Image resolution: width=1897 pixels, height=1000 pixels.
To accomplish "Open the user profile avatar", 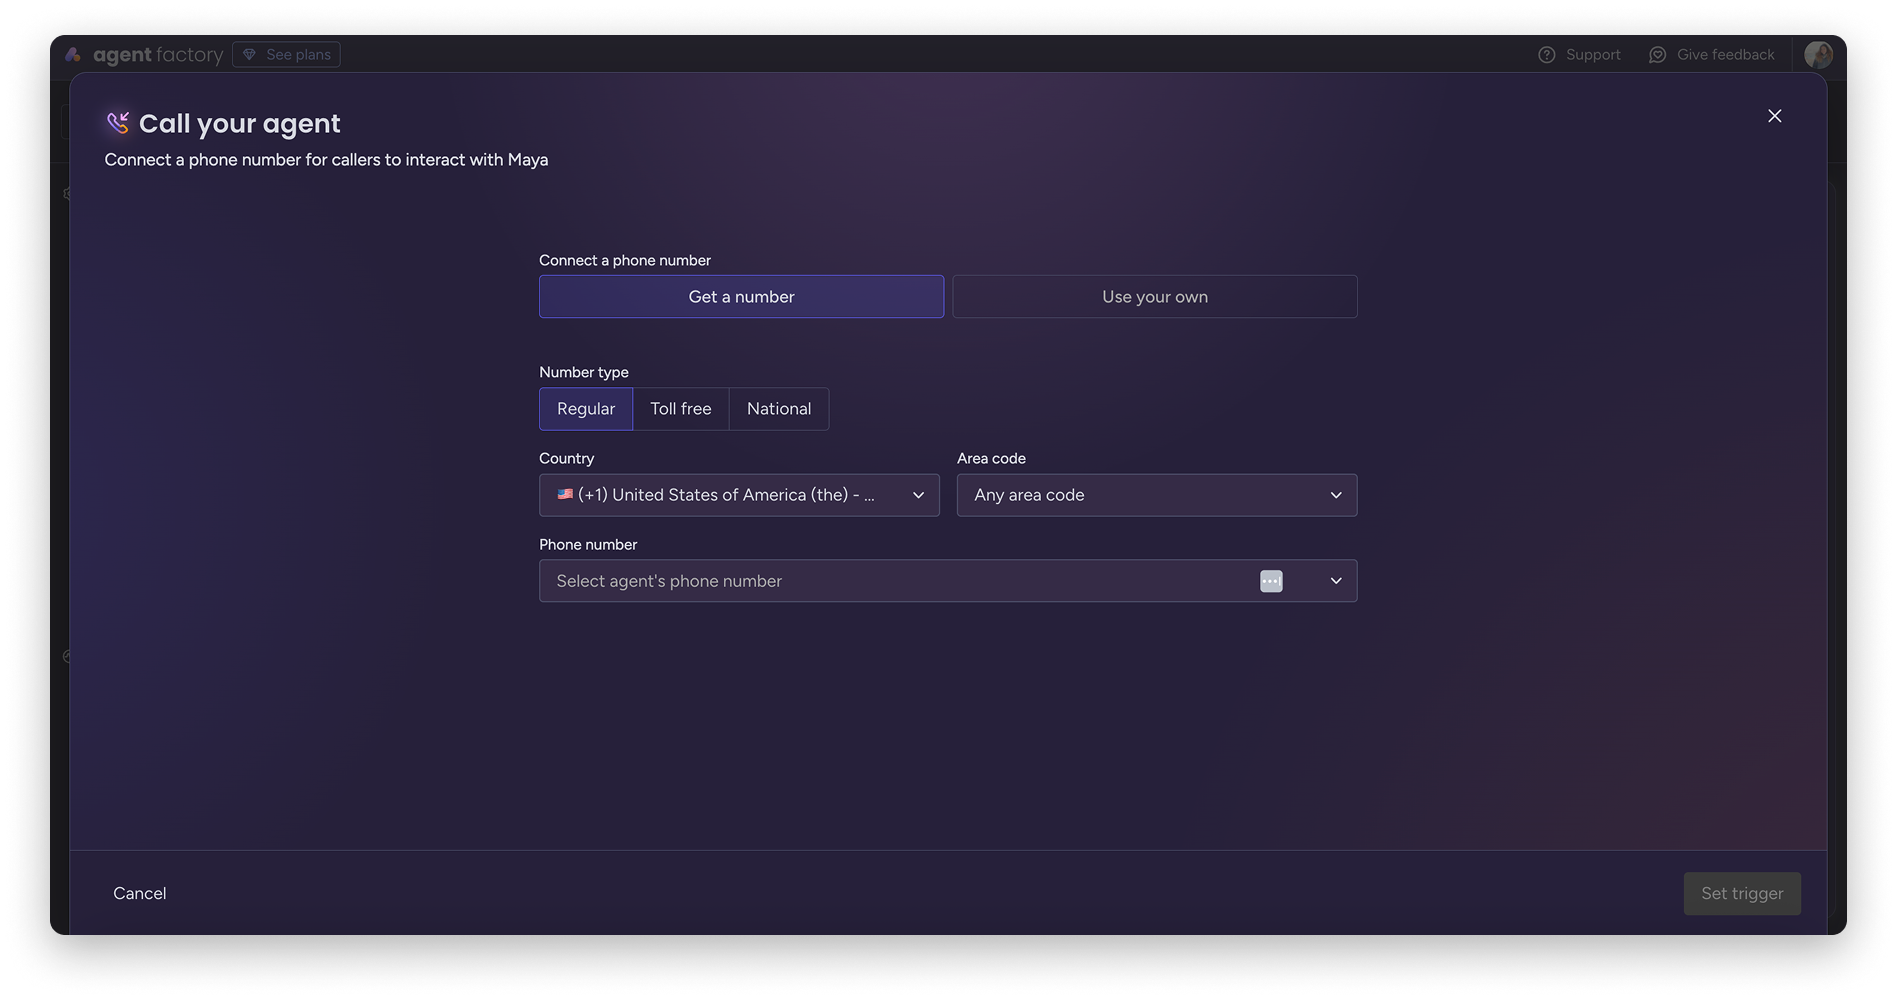I will [1818, 54].
